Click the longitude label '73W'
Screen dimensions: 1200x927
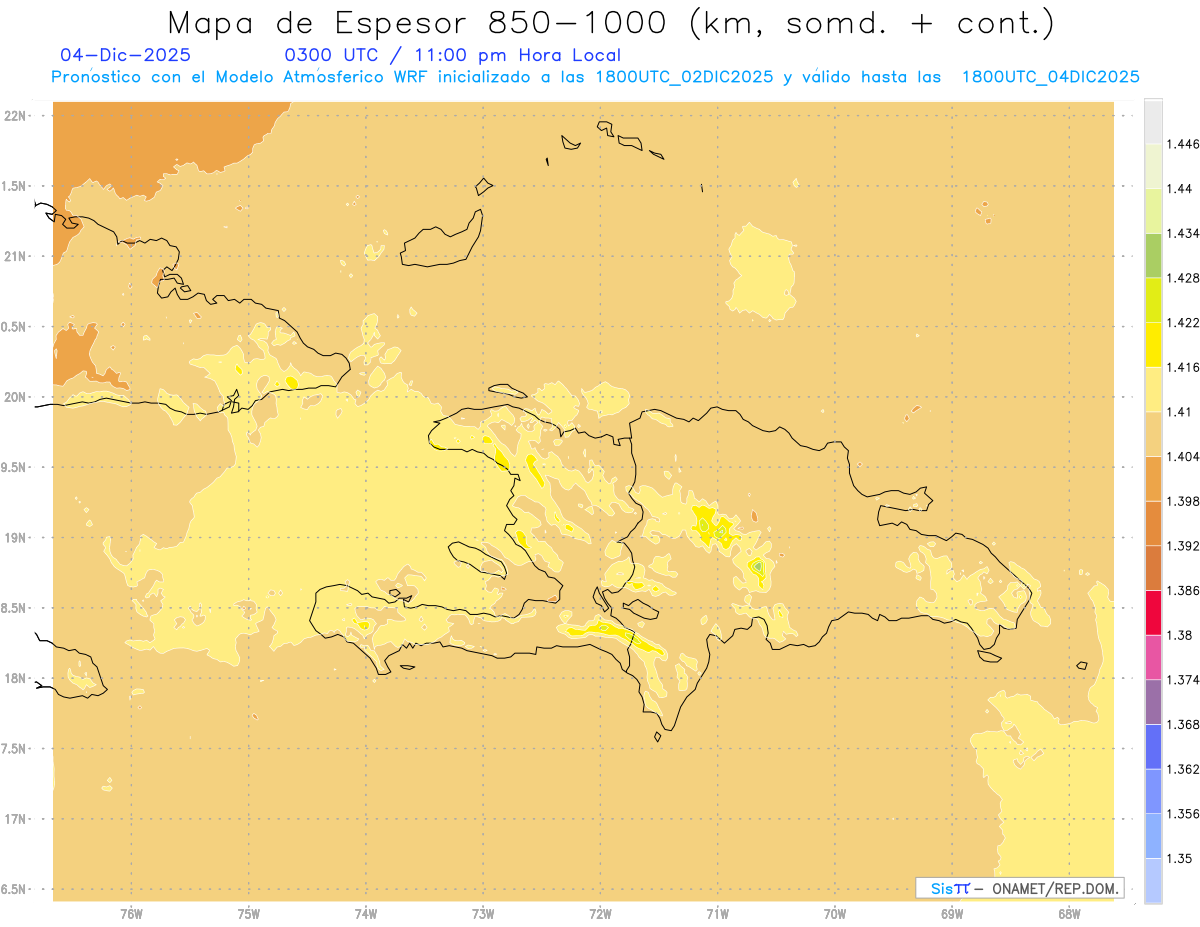tap(483, 914)
